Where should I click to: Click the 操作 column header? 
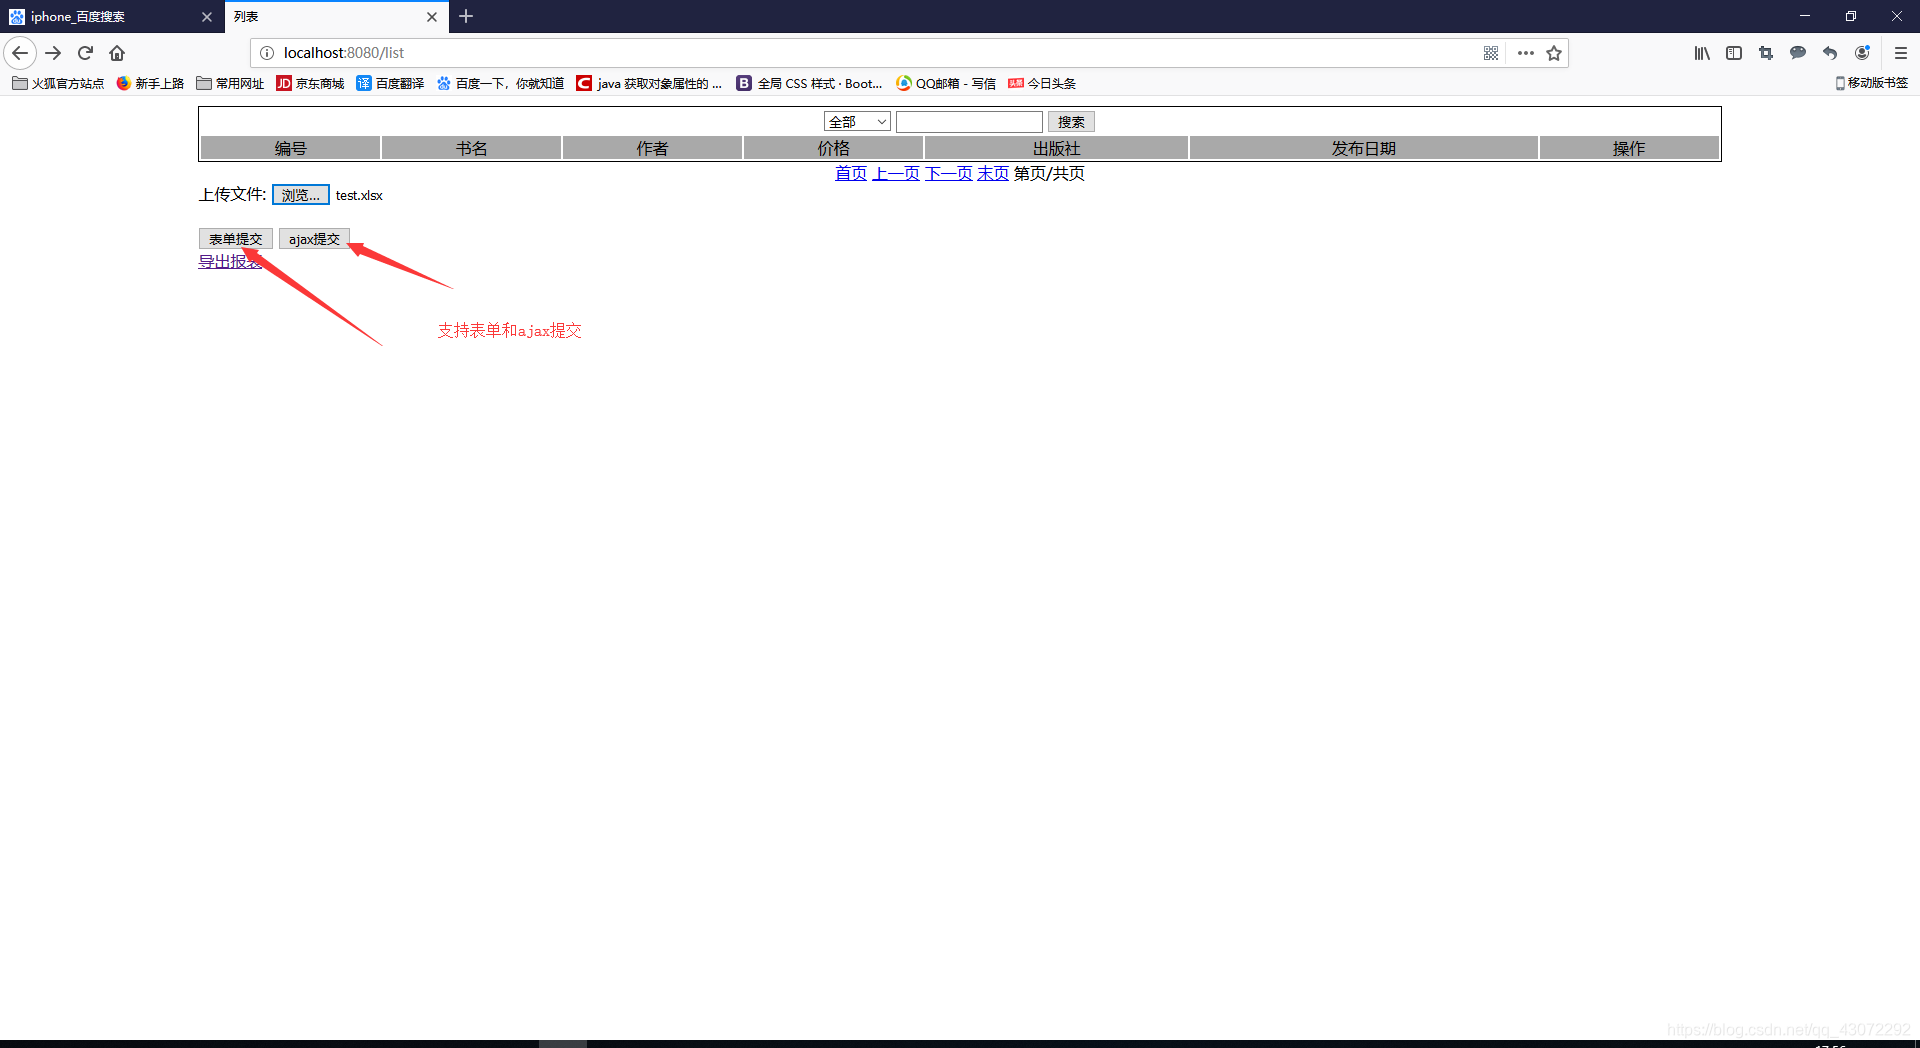(x=1629, y=148)
